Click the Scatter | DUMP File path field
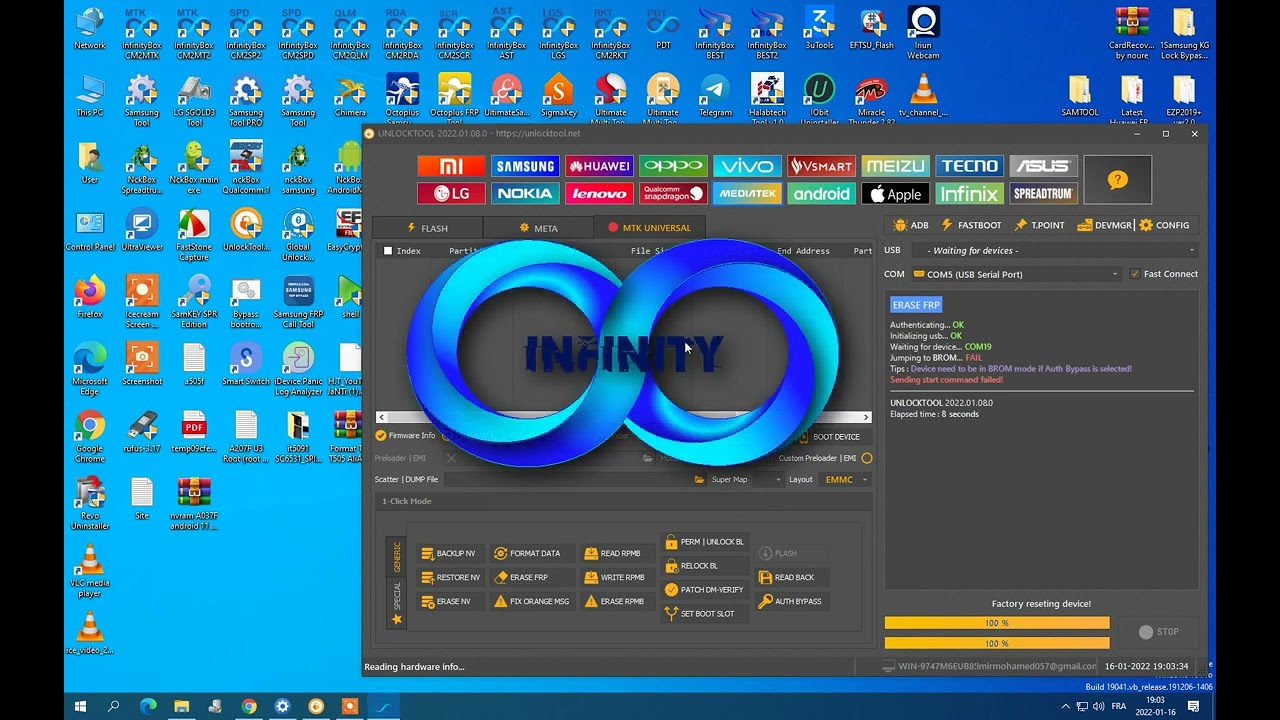The height and width of the screenshot is (720, 1280). coord(566,480)
